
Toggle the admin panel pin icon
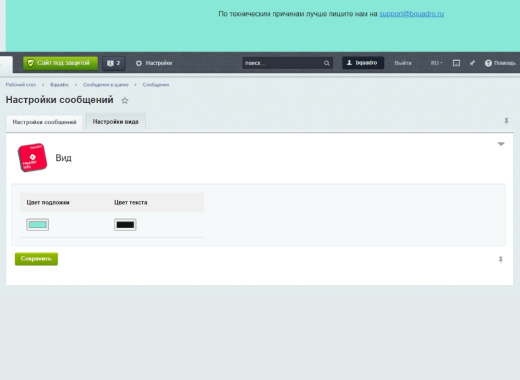(472, 63)
